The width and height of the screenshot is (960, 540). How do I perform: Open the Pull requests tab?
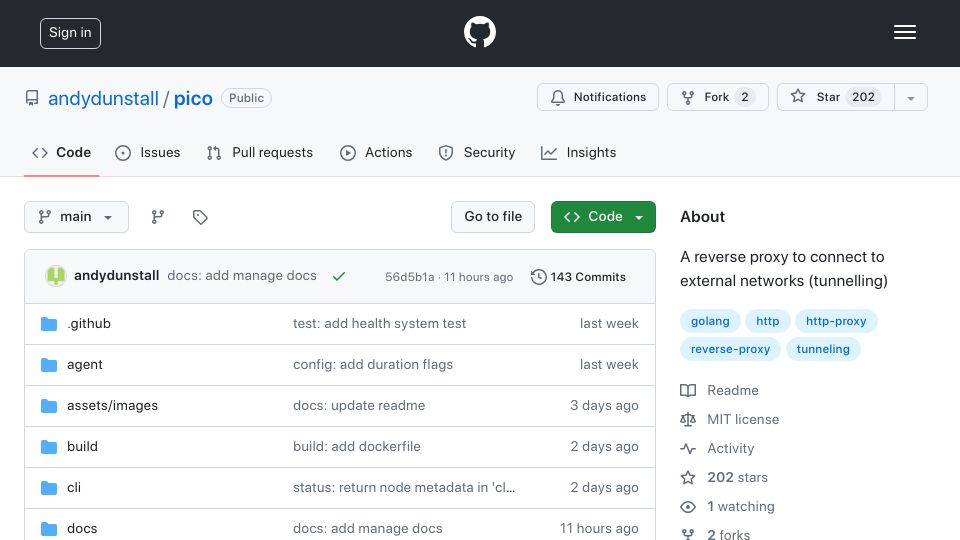pyautogui.click(x=260, y=152)
